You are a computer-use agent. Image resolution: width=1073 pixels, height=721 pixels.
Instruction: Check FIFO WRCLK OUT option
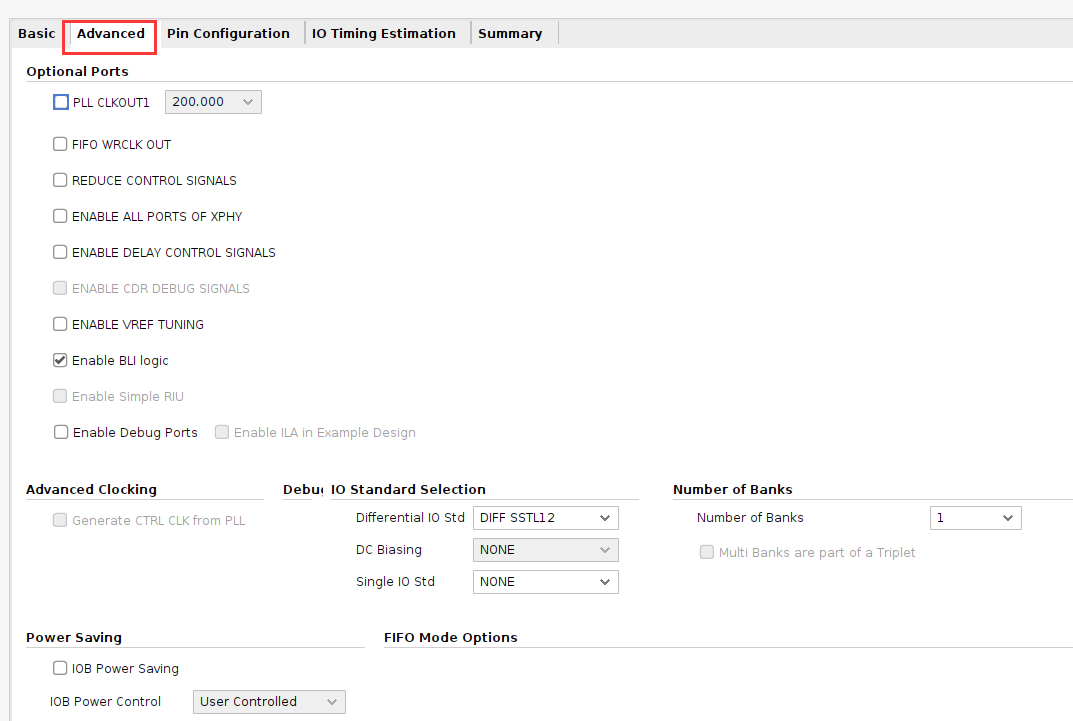[x=60, y=144]
